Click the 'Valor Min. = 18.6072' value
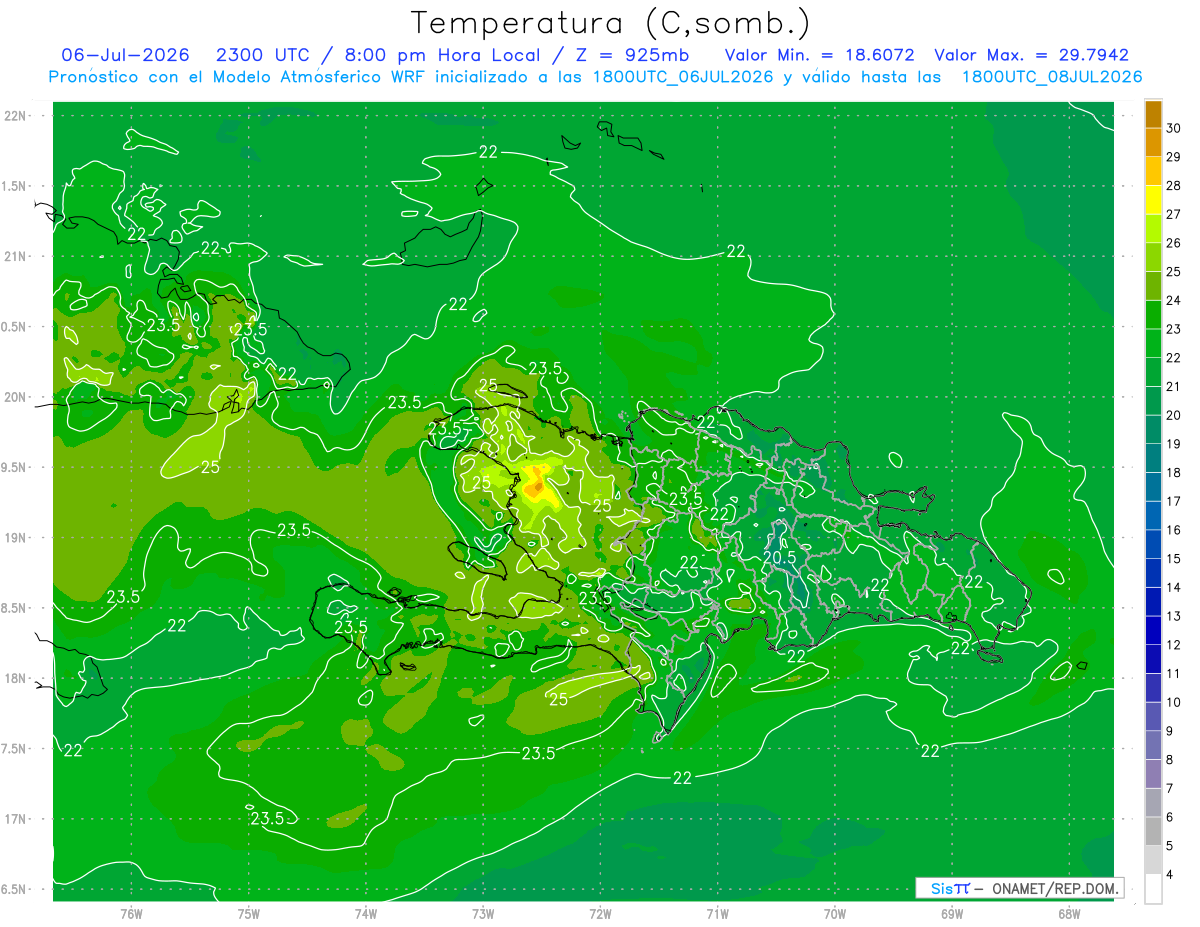Image resolution: width=1200 pixels, height=927 pixels. [819, 56]
